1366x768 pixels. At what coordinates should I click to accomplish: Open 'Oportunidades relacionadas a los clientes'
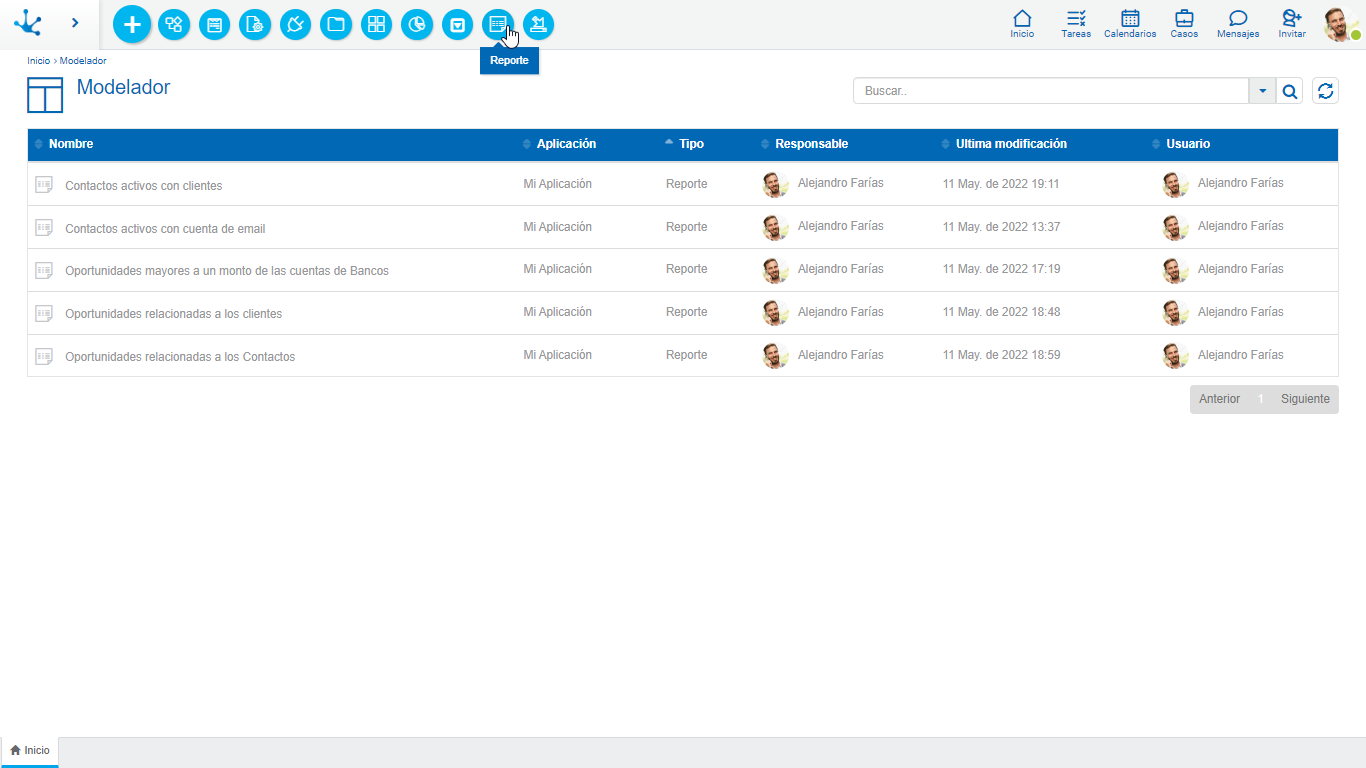tap(174, 314)
